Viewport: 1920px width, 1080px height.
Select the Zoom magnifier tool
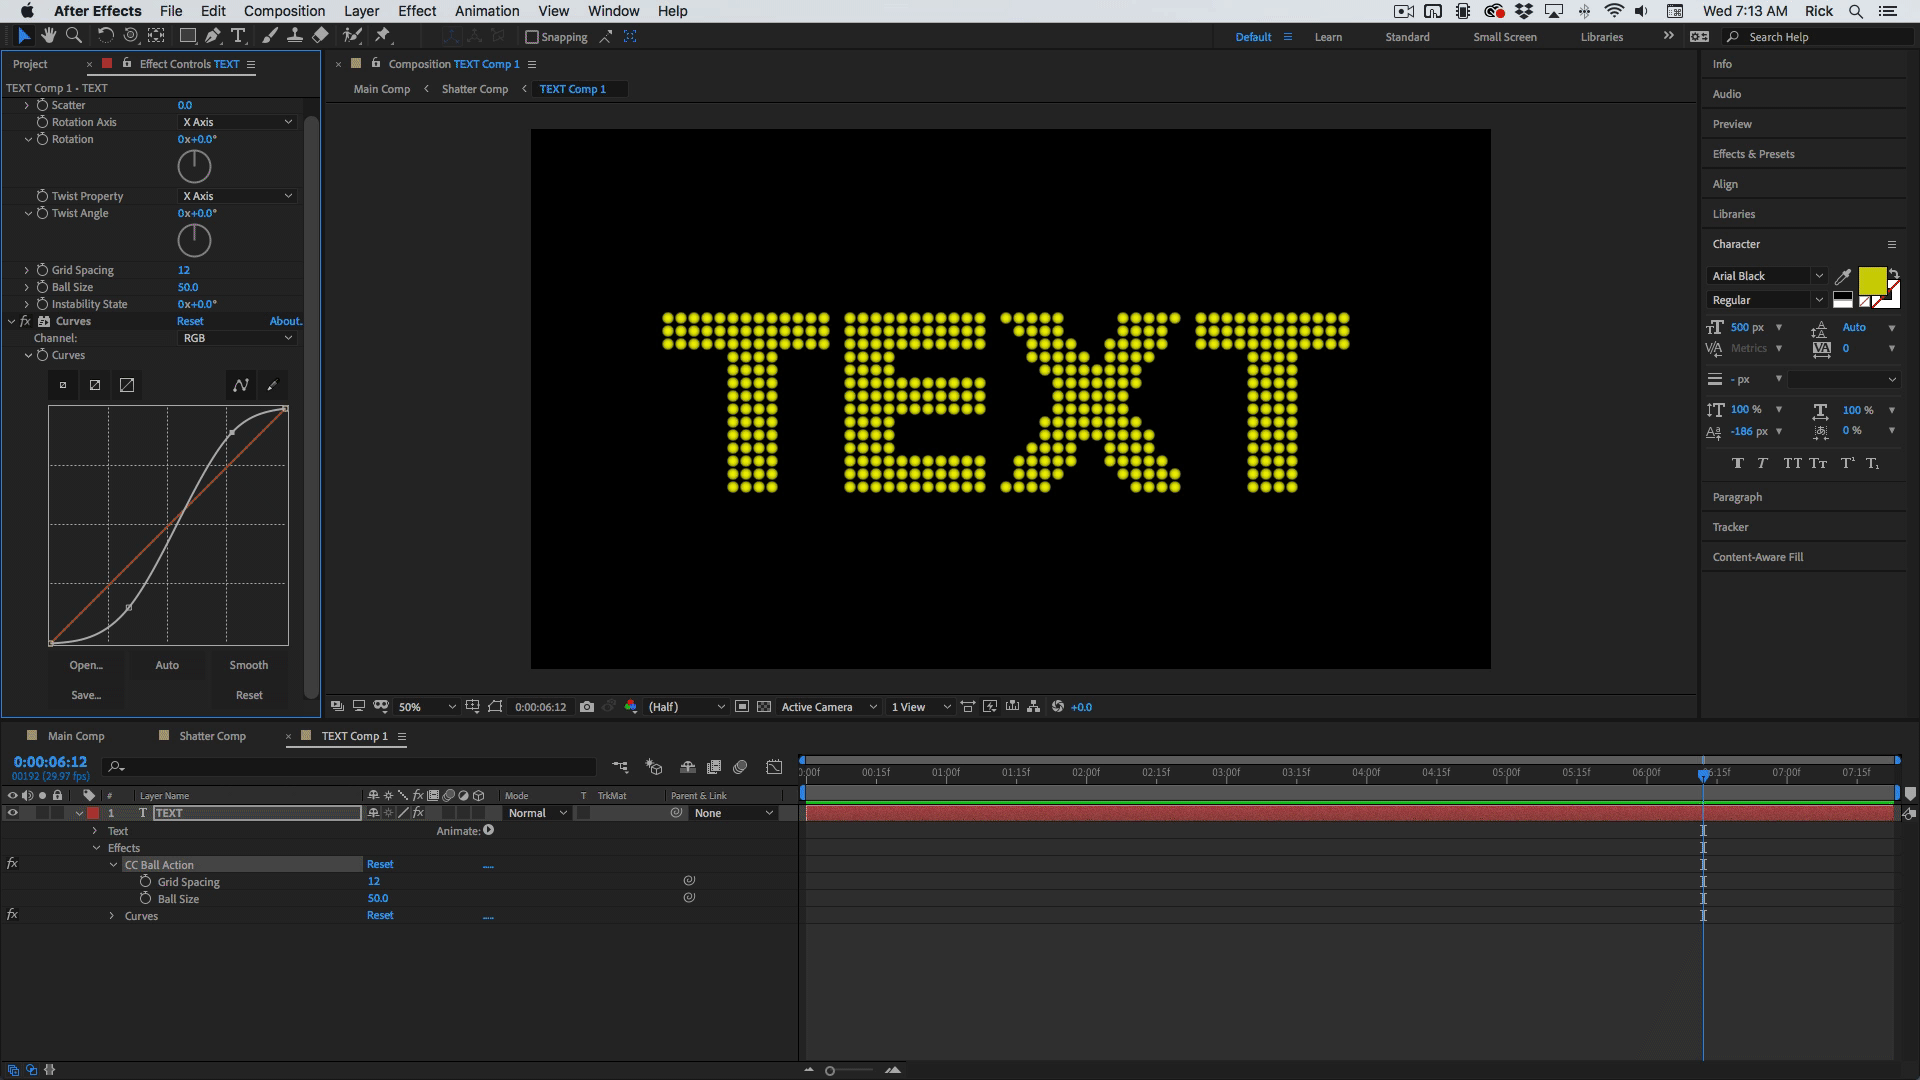coord(73,36)
